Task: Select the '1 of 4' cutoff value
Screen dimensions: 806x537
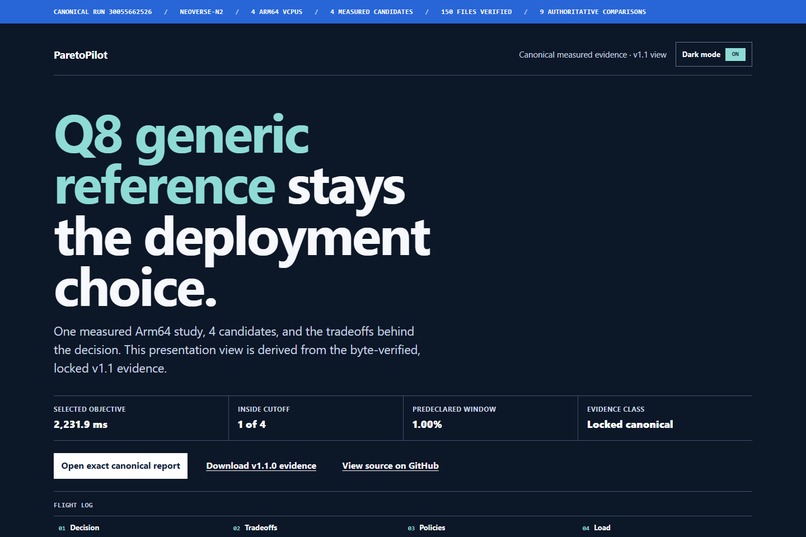Action: pyautogui.click(x=251, y=424)
